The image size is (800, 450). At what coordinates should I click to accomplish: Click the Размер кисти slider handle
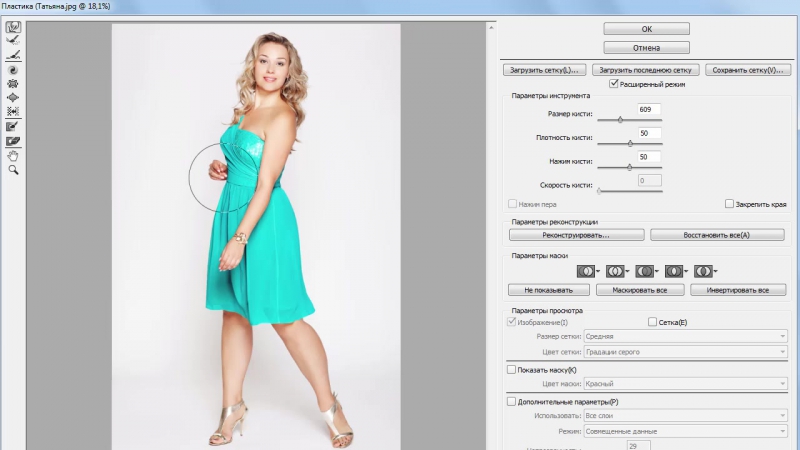click(x=620, y=120)
